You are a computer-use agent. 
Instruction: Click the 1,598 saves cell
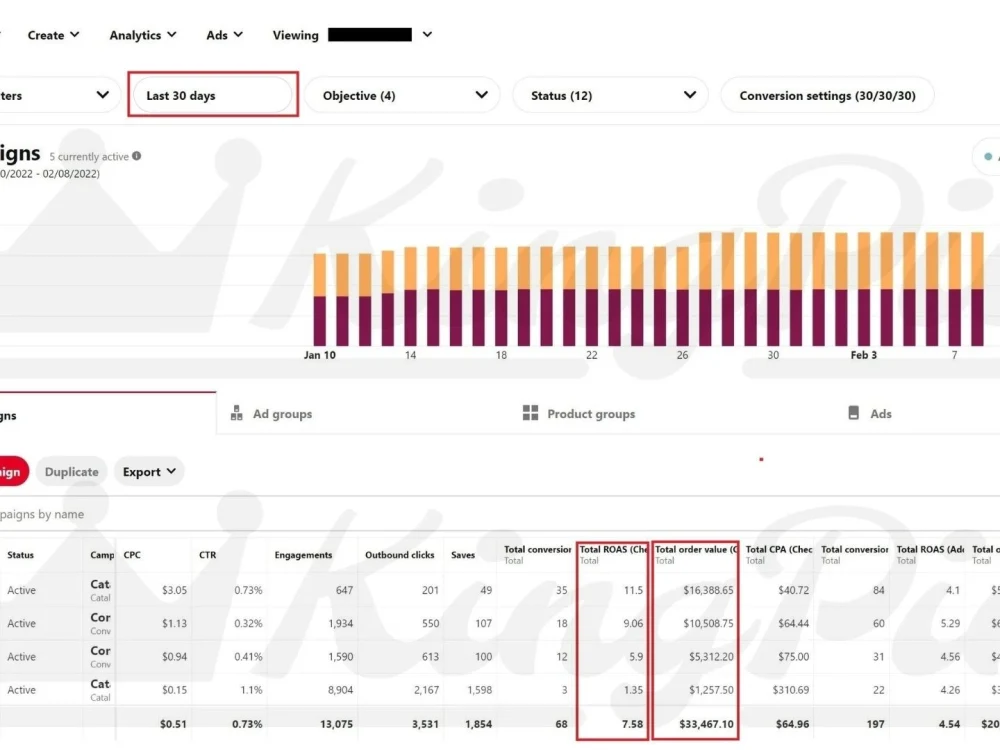point(479,690)
